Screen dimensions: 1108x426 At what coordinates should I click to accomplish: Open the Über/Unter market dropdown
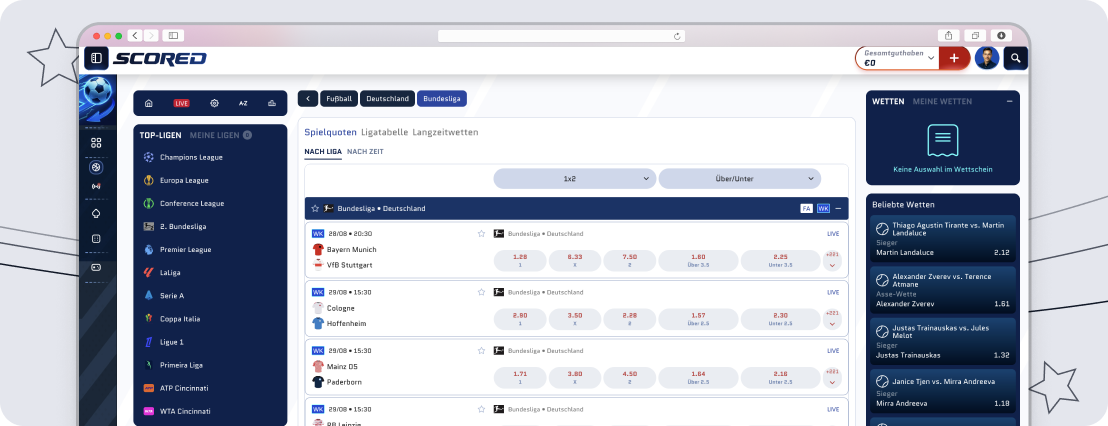(740, 179)
